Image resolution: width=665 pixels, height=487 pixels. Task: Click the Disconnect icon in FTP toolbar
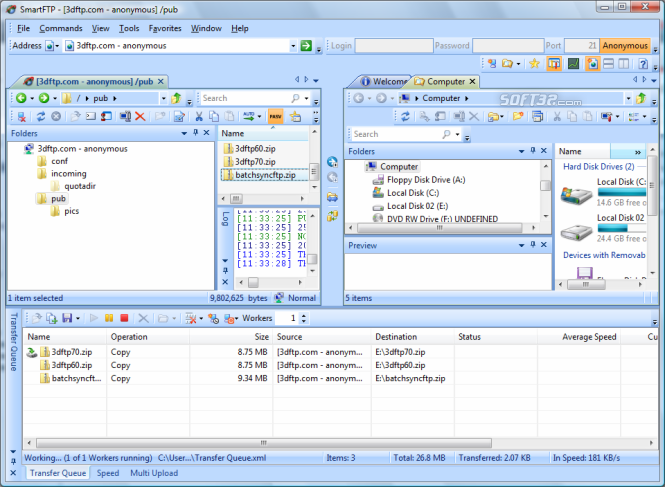(x=22, y=116)
